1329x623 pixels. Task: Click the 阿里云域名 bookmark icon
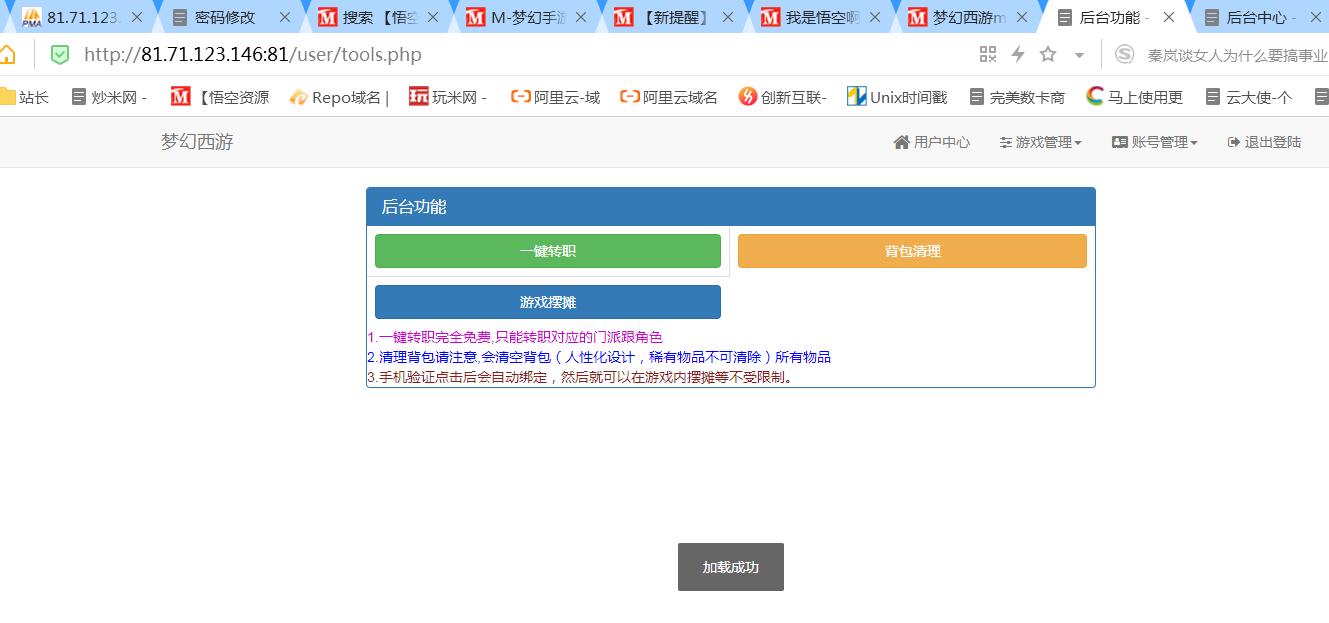(x=630, y=97)
